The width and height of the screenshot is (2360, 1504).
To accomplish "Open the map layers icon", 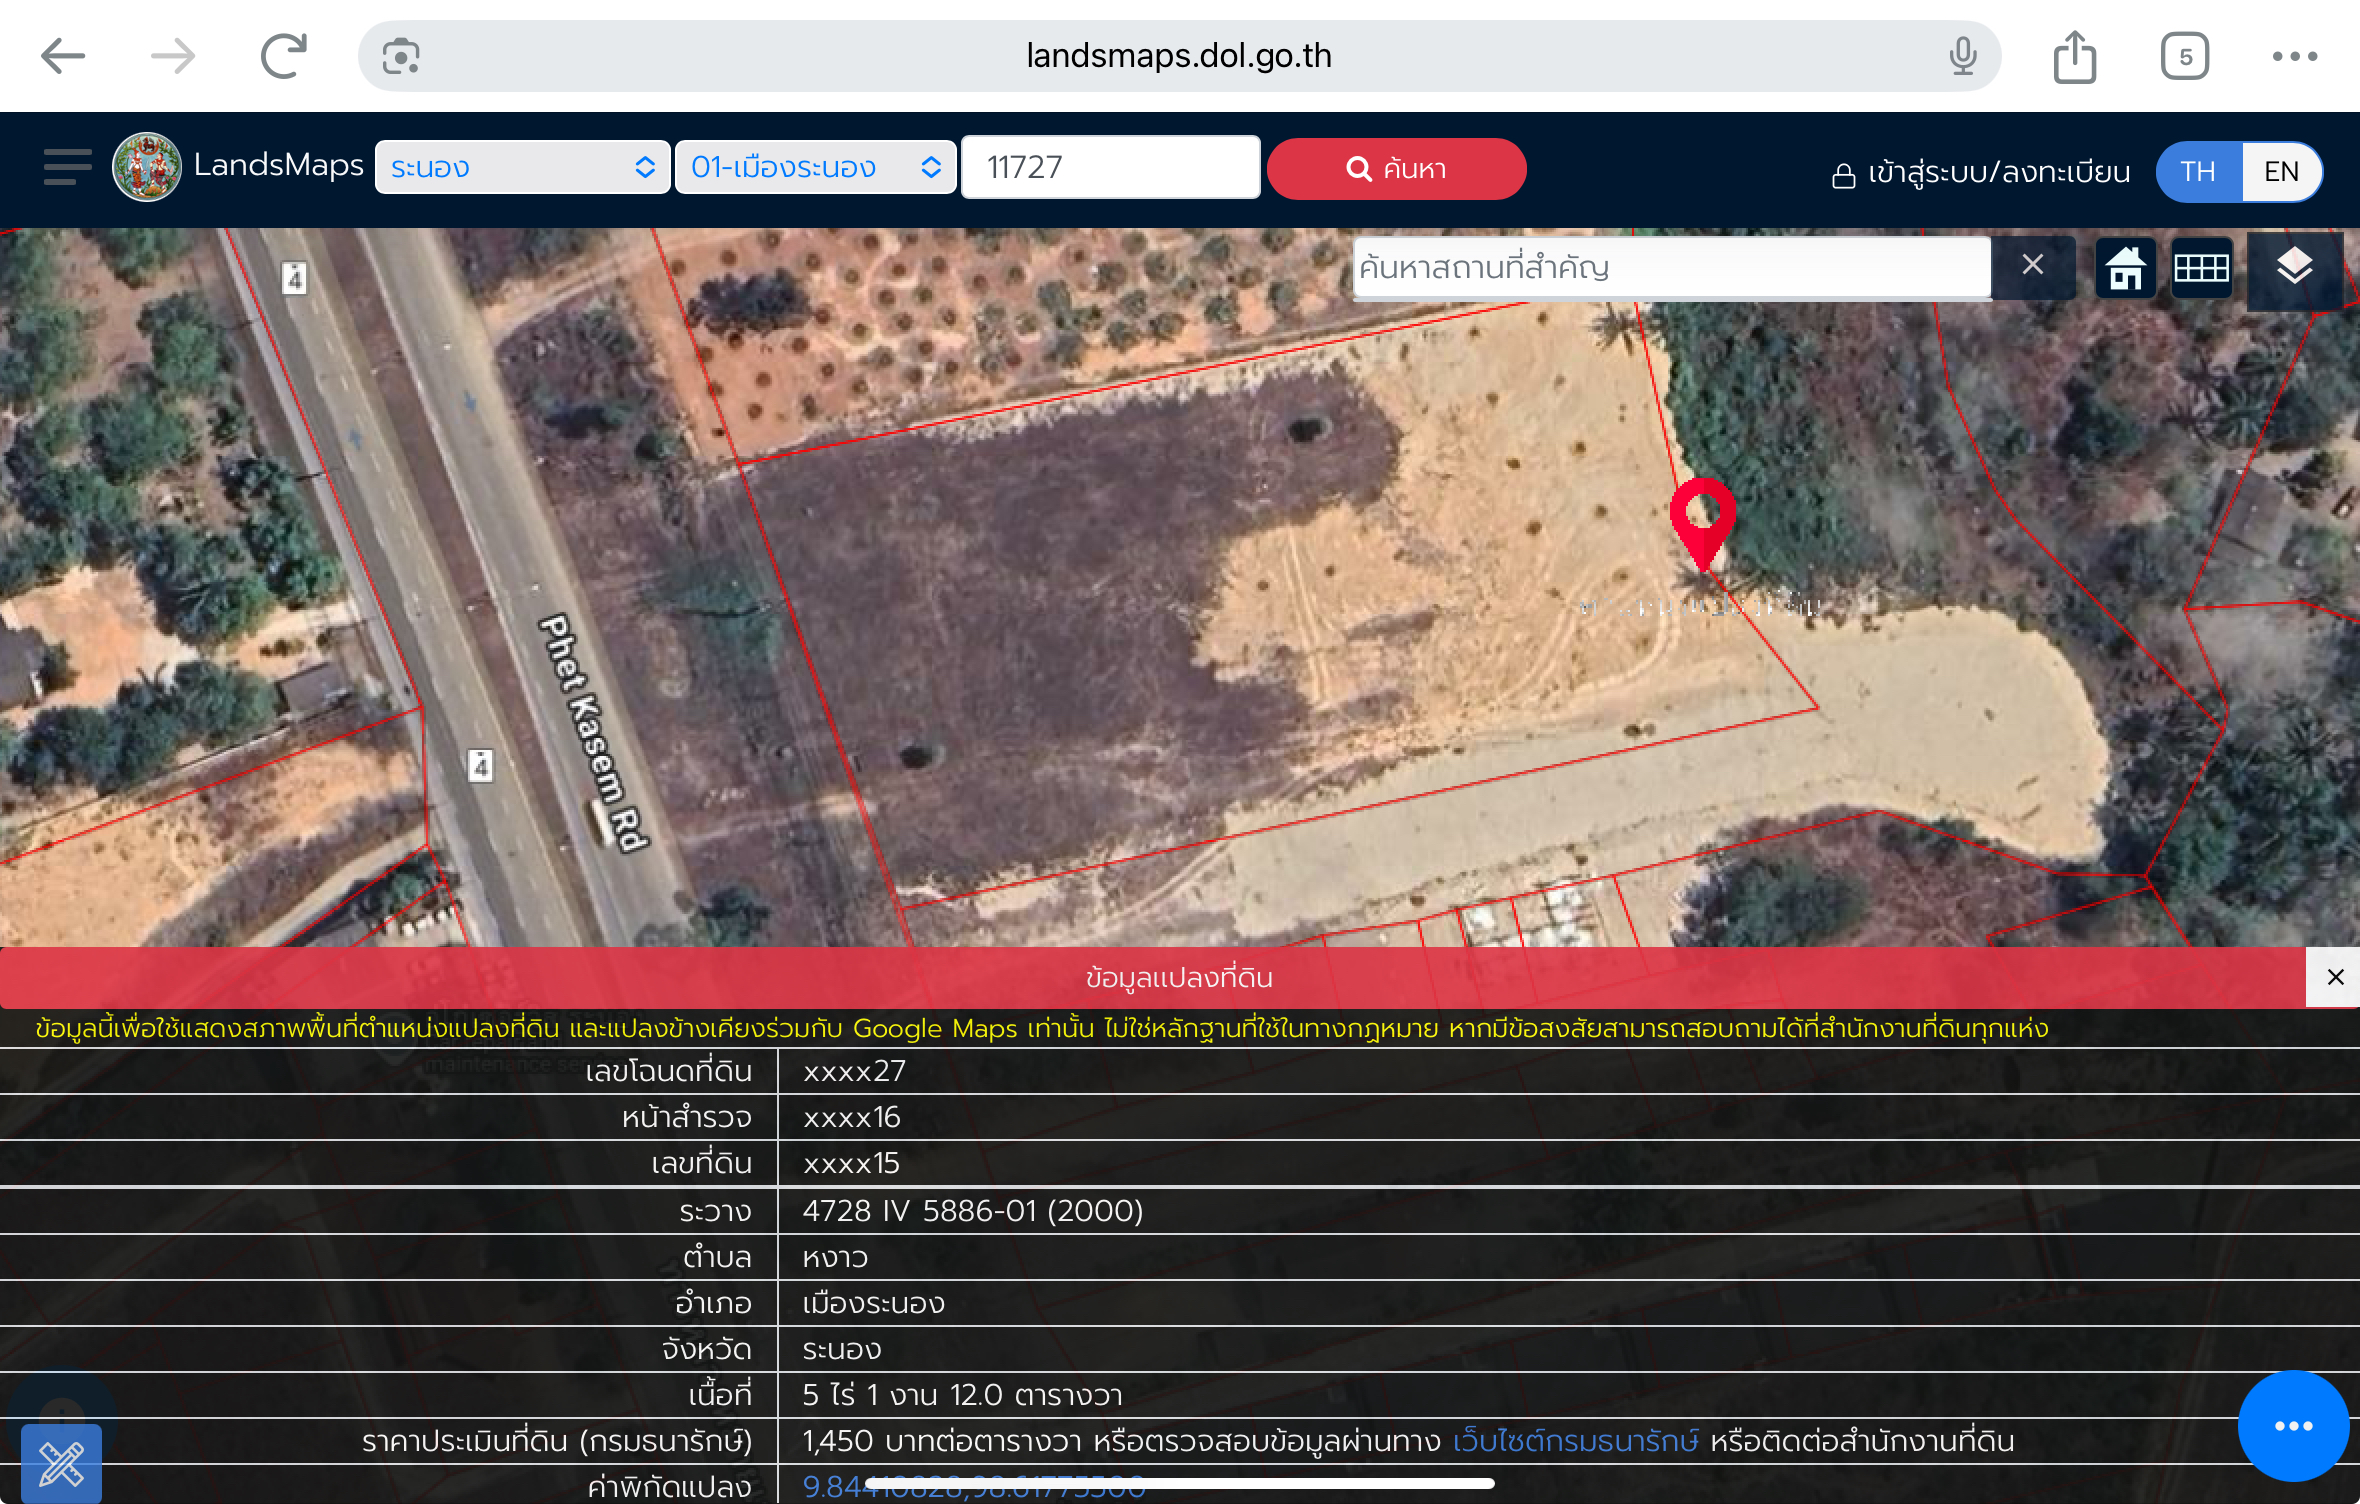I will pos(2294,267).
